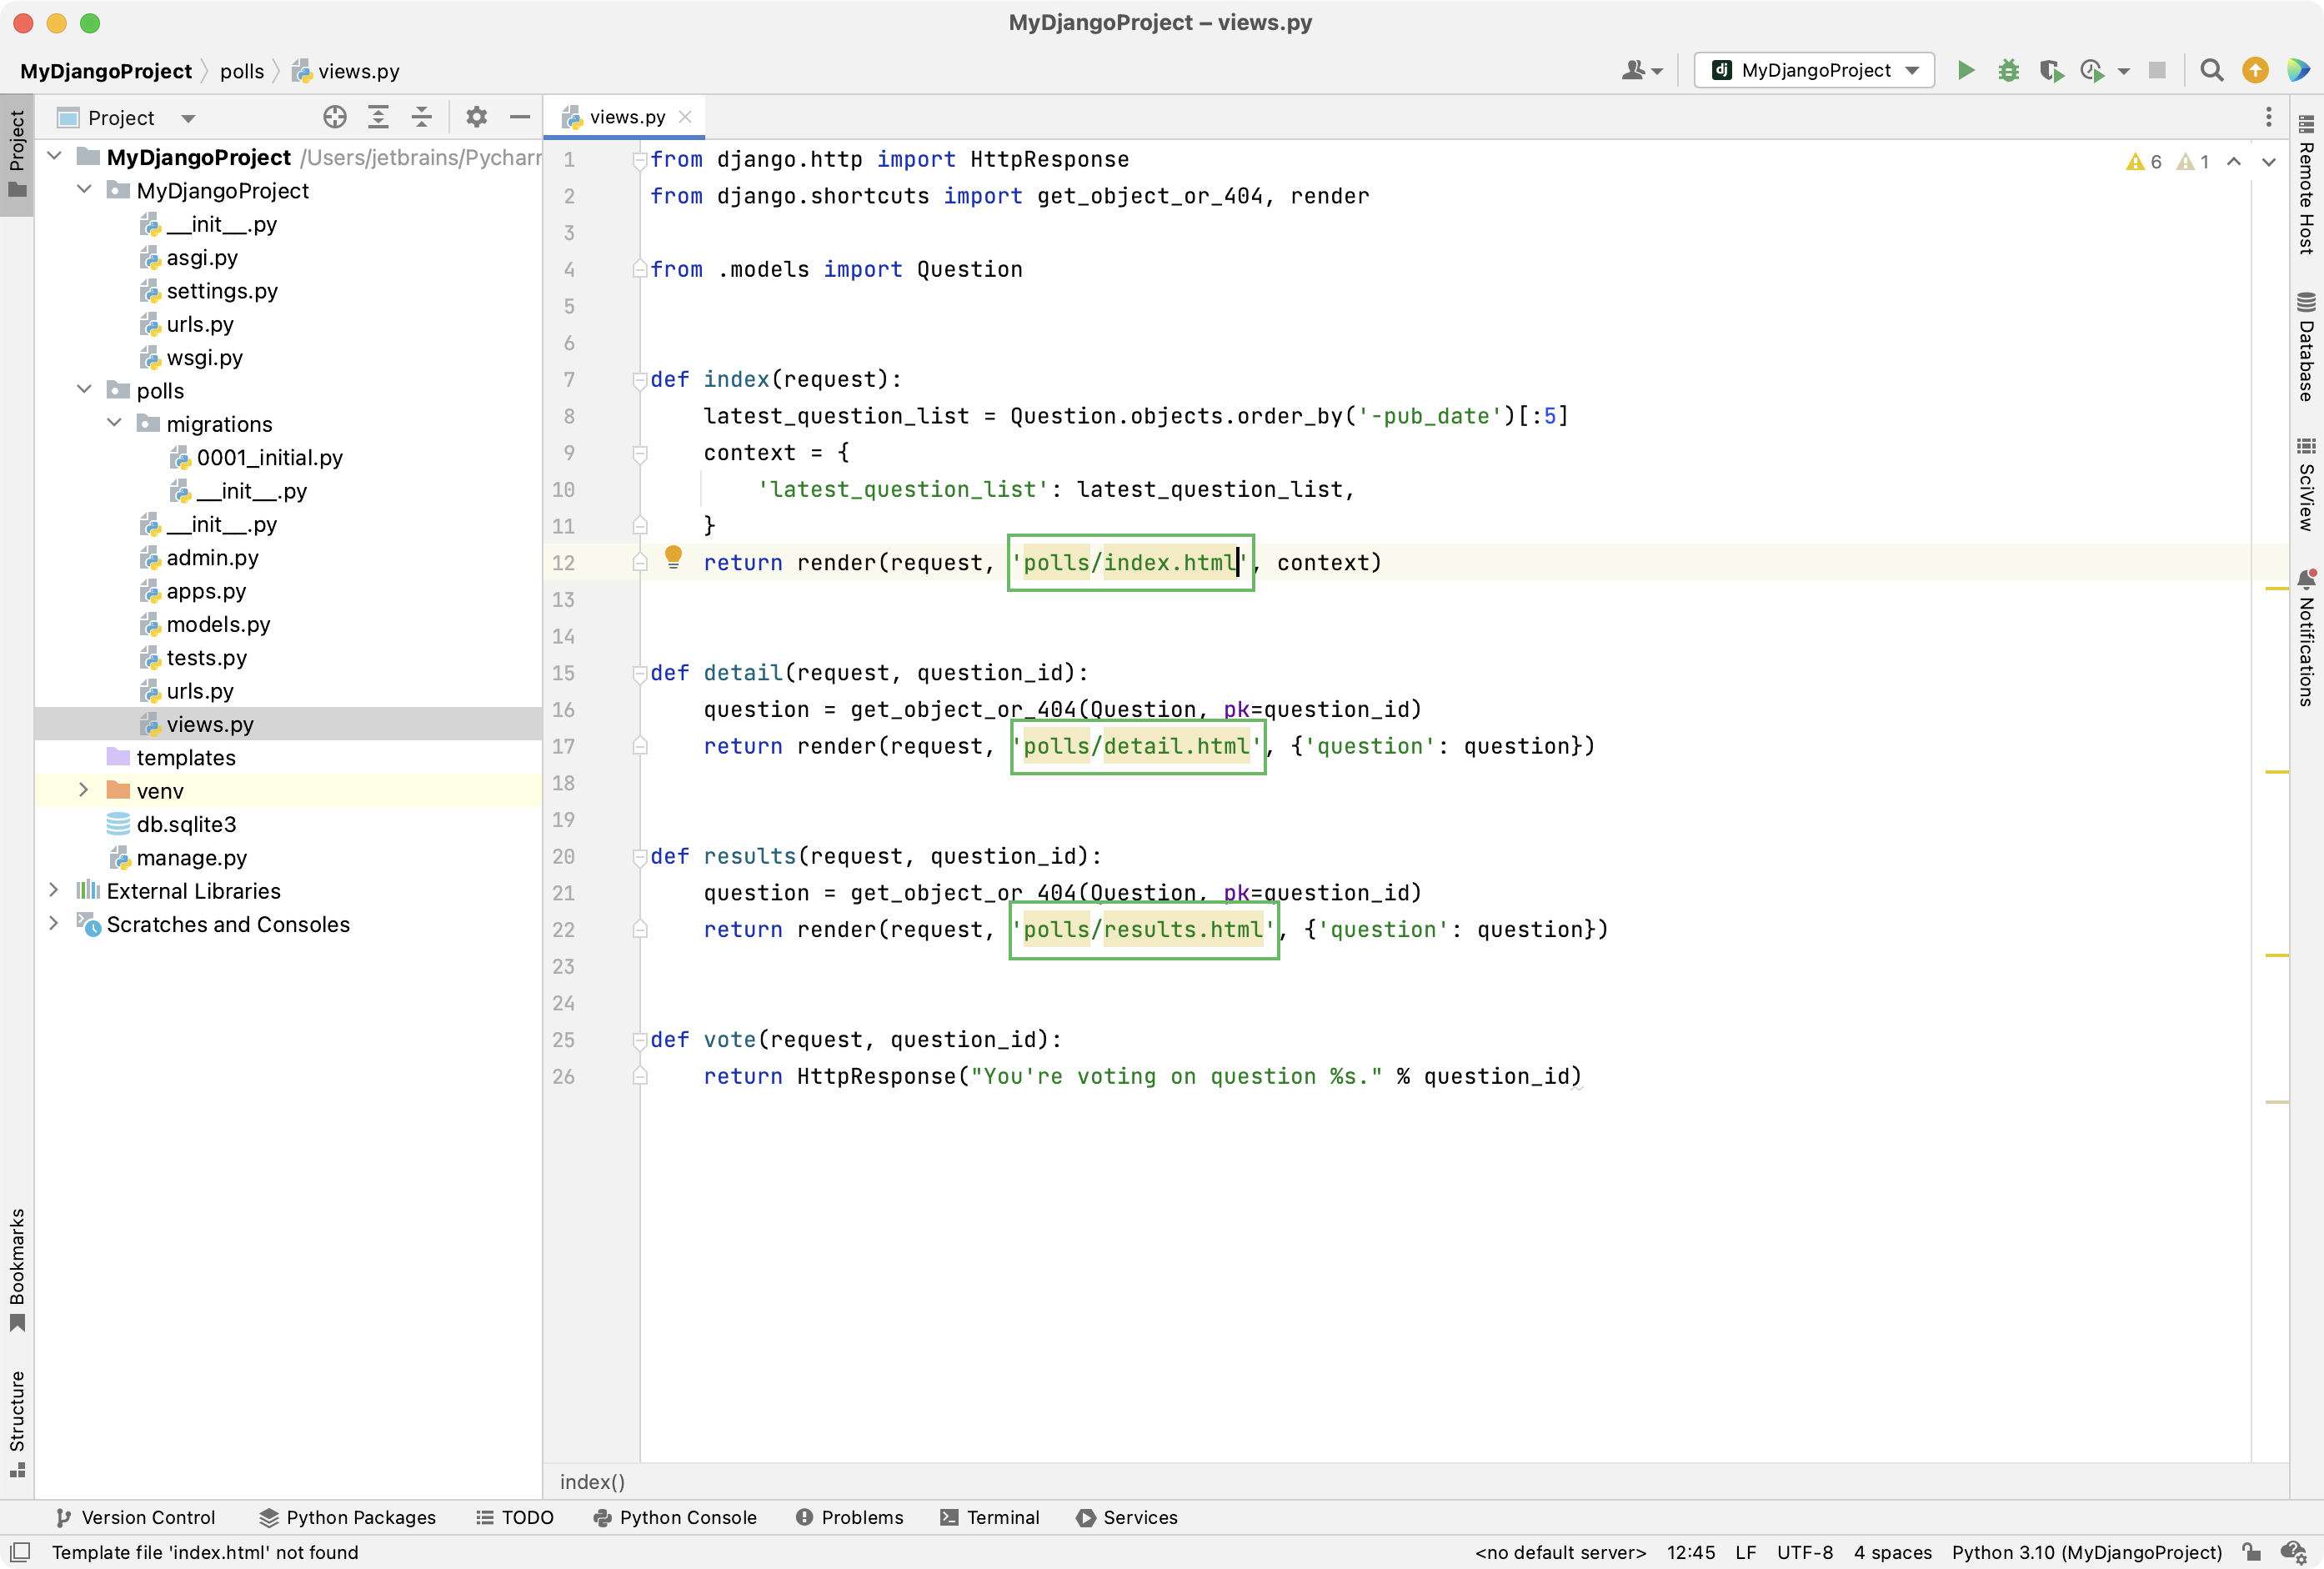
Task: Start debugging with the debug icon
Action: 2008,70
